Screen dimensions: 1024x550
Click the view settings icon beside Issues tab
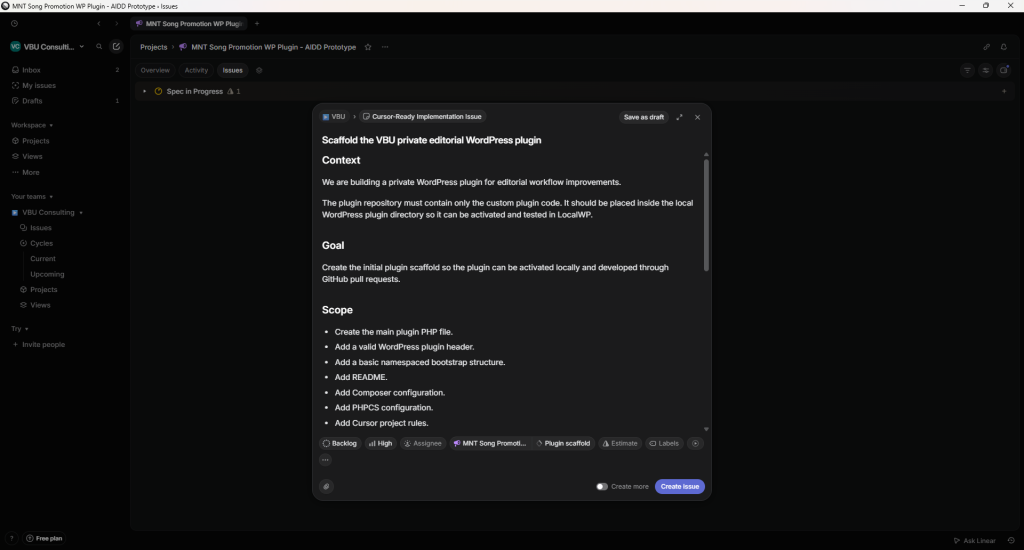tap(259, 71)
